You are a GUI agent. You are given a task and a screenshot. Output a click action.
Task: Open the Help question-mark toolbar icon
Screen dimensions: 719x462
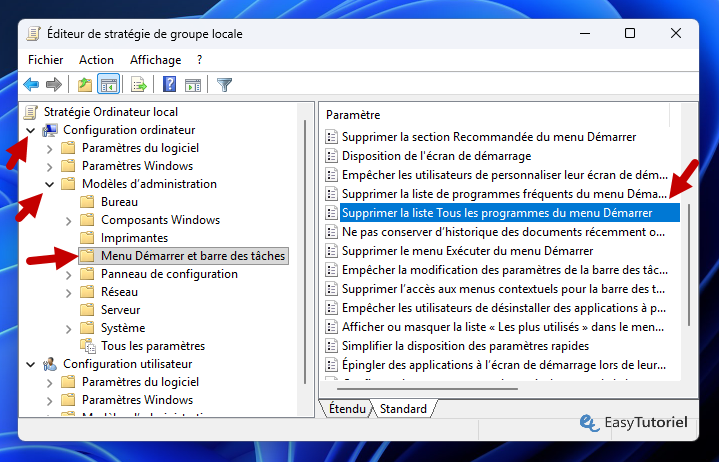[x=169, y=84]
